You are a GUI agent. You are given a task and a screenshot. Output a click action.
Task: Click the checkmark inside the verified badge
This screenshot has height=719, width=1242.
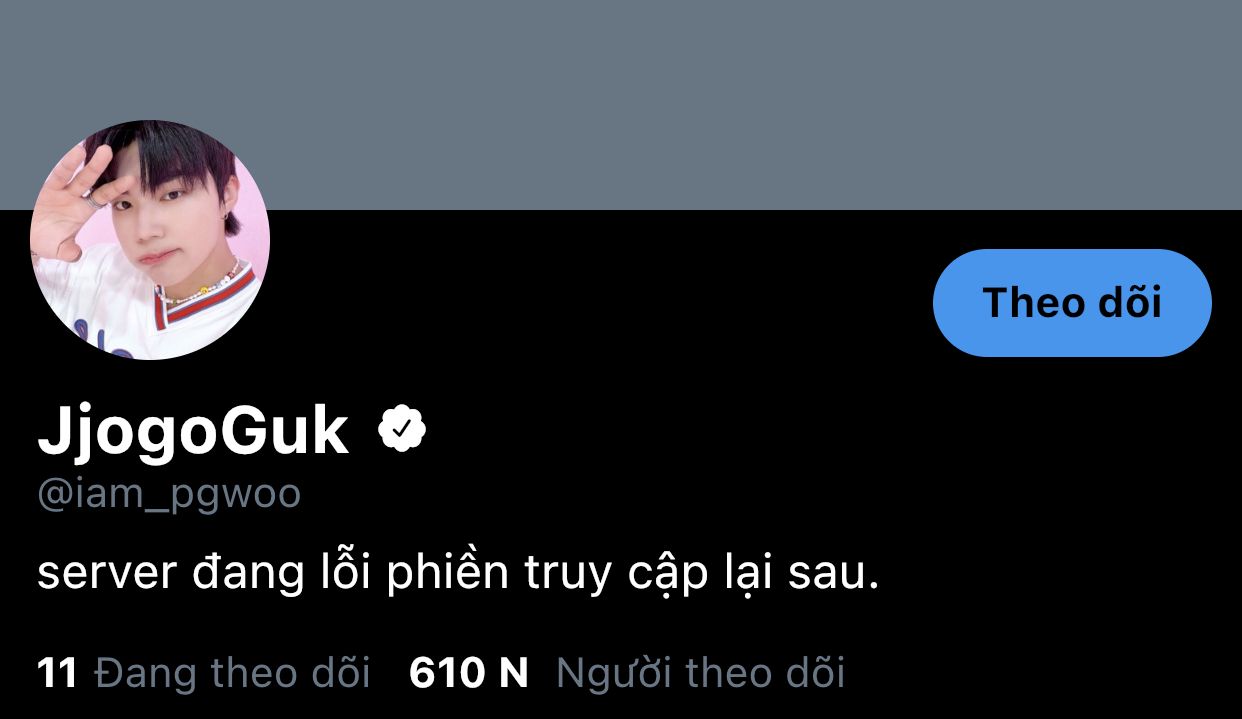(x=402, y=430)
